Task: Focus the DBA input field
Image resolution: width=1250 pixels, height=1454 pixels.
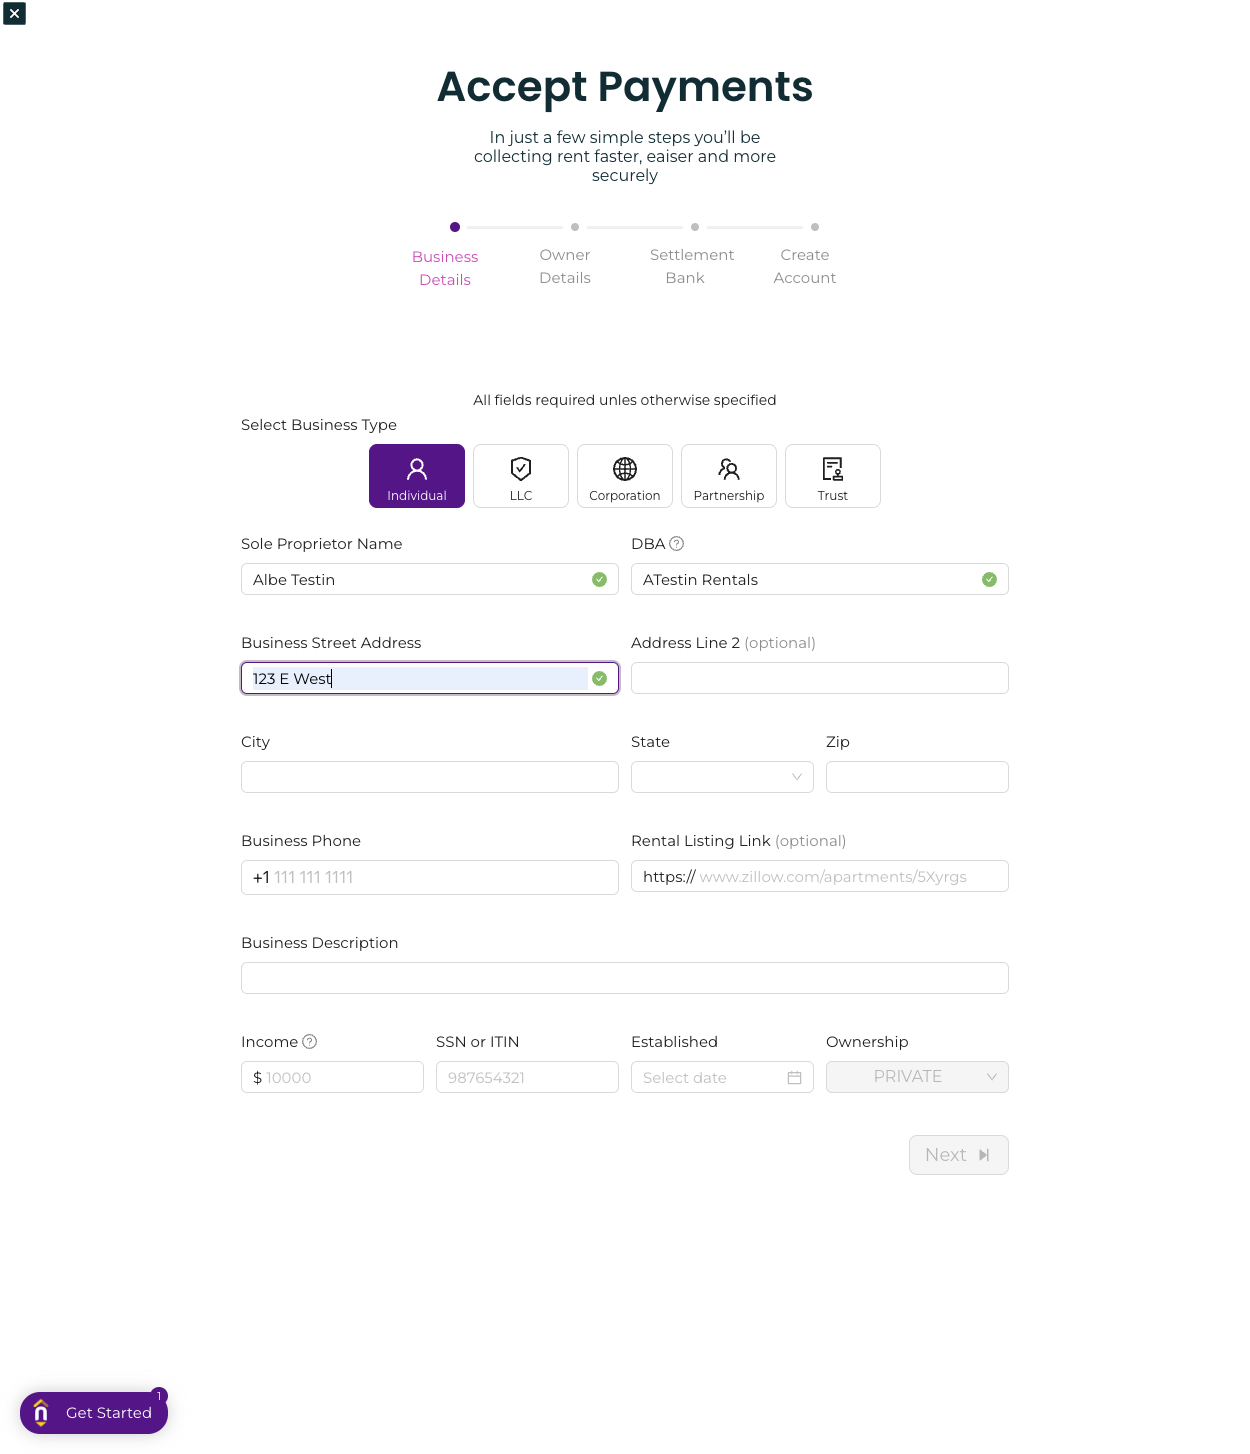Action: [820, 579]
